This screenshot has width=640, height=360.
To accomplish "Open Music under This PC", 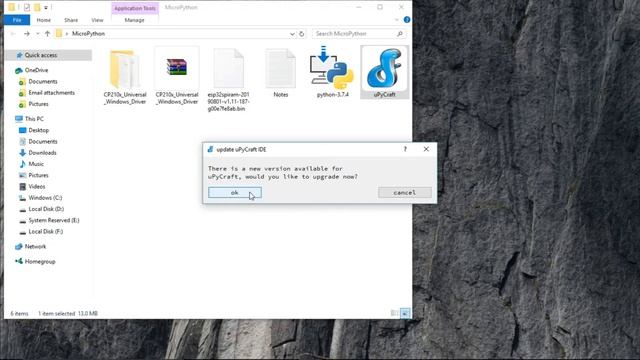I will (36, 164).
